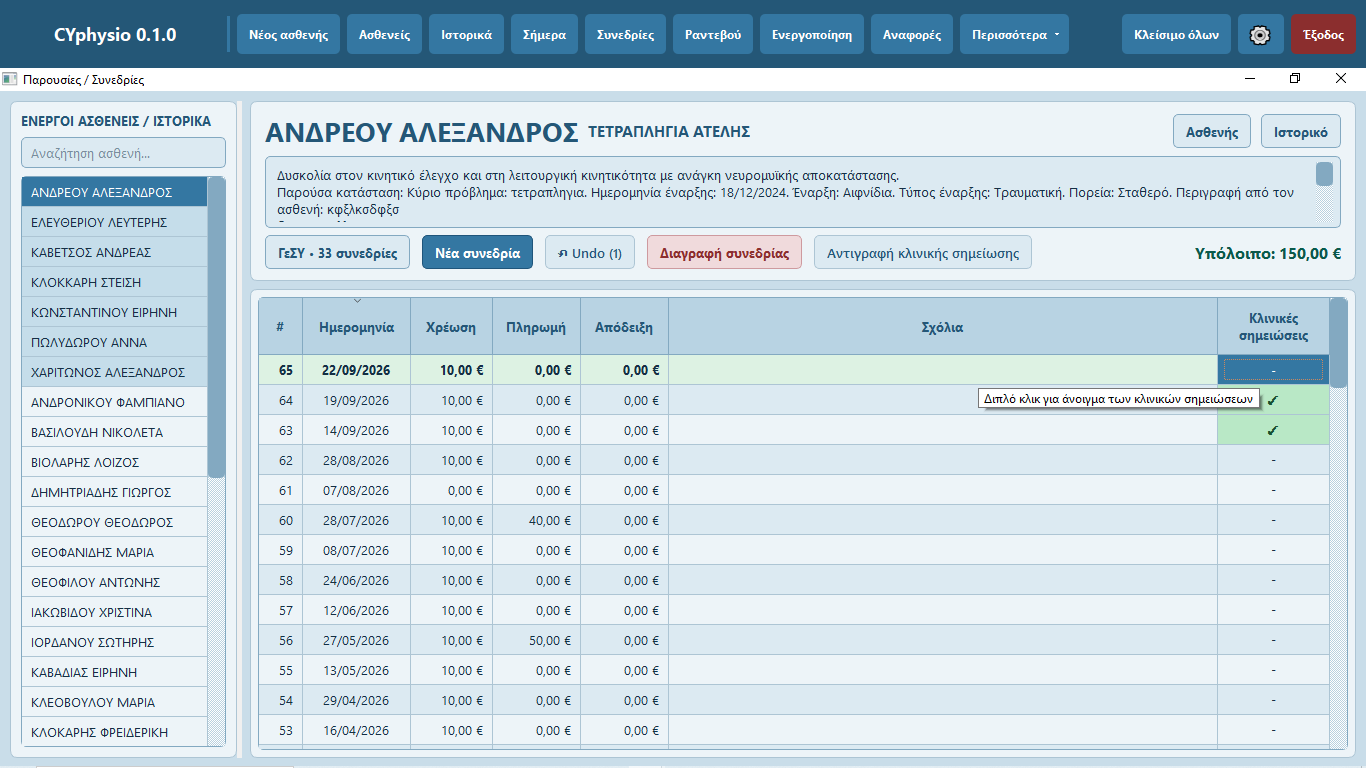Click the Χρέωση column header
Screen dimensions: 1366x768
[451, 327]
